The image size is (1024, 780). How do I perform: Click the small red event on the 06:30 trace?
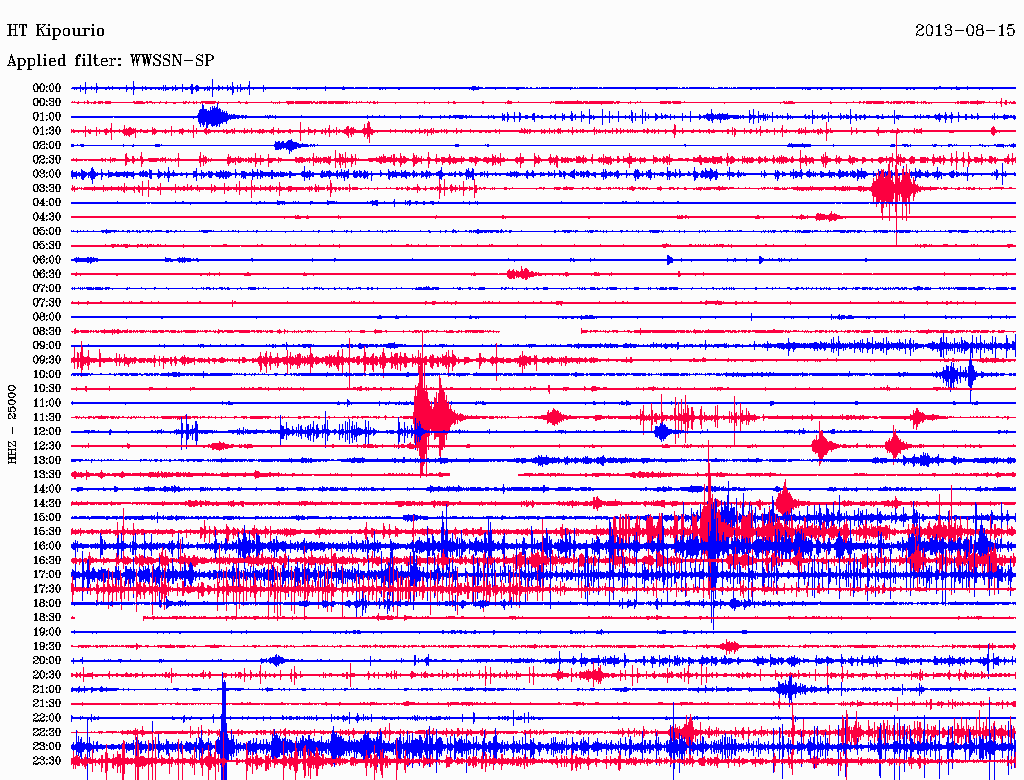point(522,274)
